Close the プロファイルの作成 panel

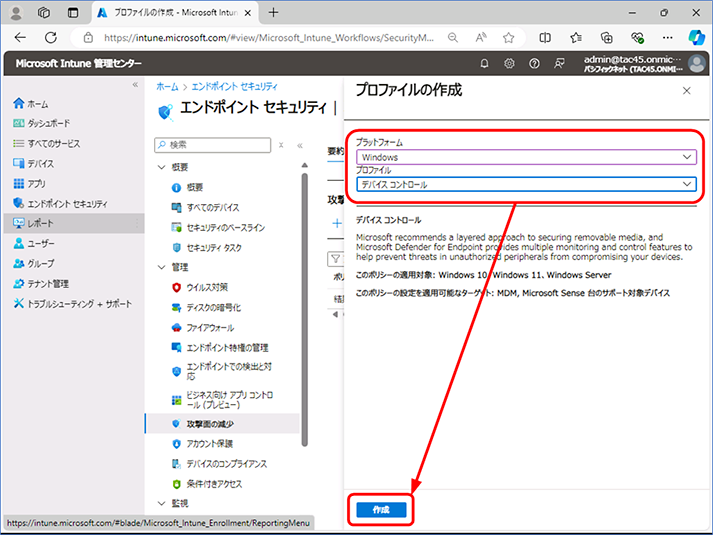point(687,91)
